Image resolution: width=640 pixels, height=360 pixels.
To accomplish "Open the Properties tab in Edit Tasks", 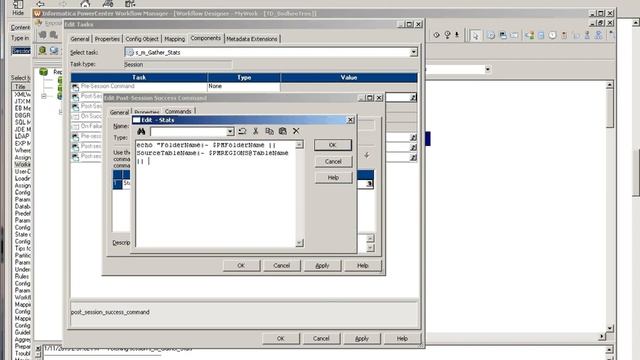I will [x=107, y=39].
